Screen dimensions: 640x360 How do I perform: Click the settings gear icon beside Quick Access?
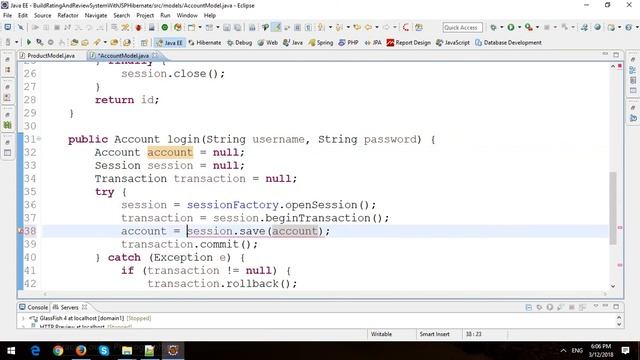[493, 27]
